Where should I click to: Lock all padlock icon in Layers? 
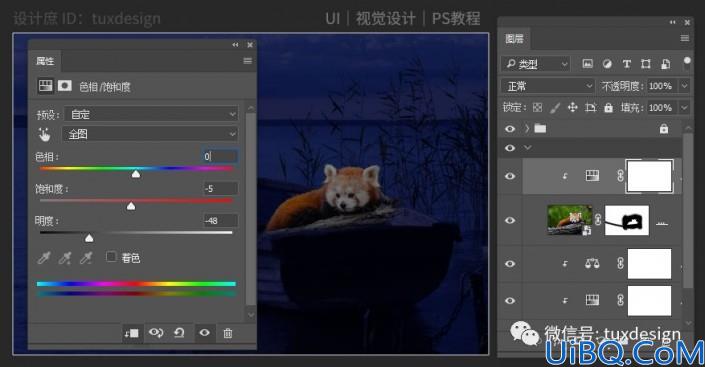click(x=608, y=107)
